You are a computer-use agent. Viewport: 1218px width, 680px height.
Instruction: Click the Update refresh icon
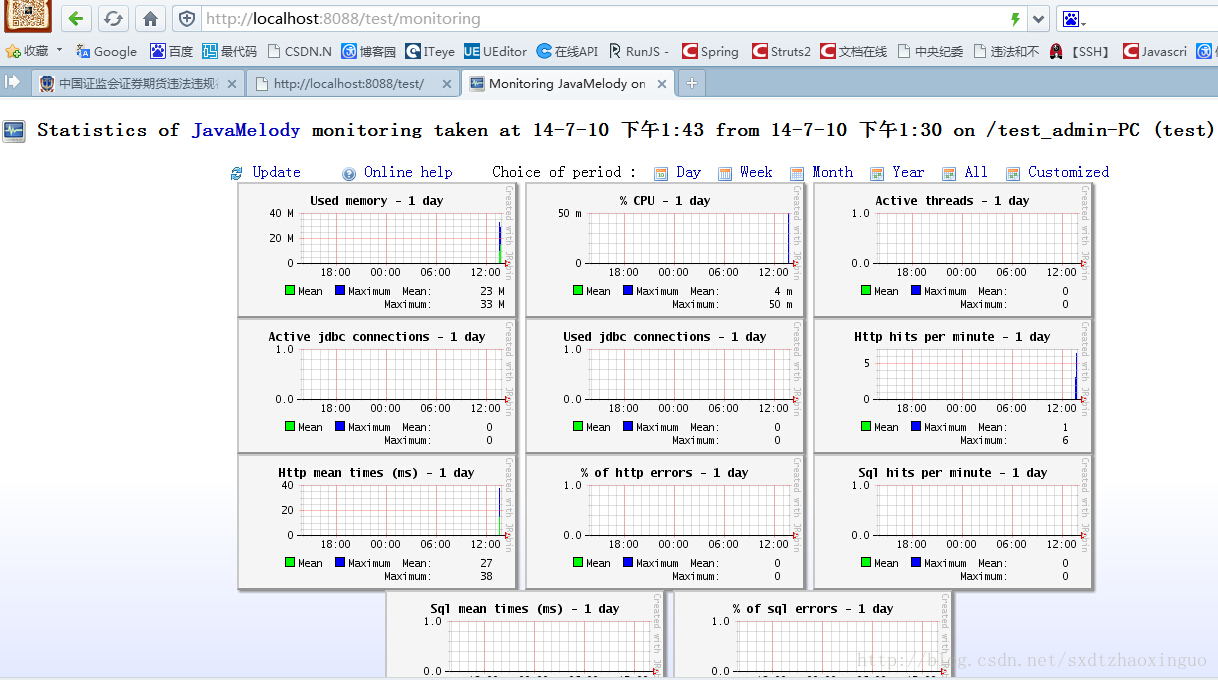[237, 173]
